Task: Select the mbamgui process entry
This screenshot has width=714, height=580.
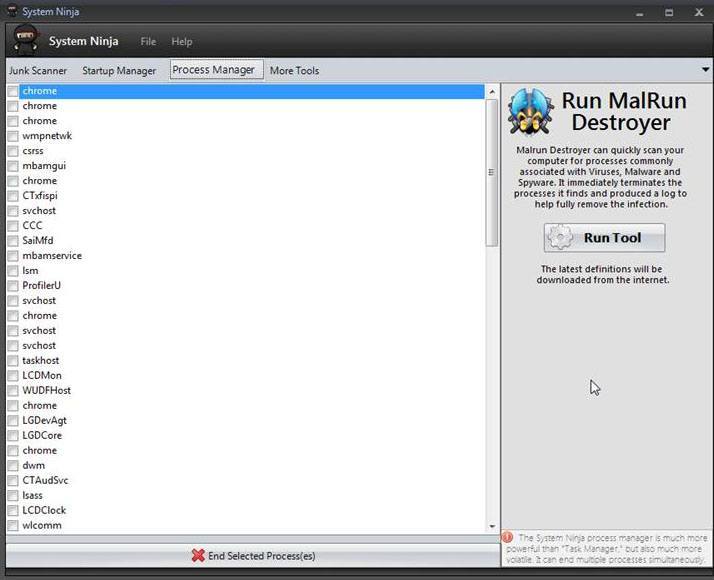Action: 44,166
